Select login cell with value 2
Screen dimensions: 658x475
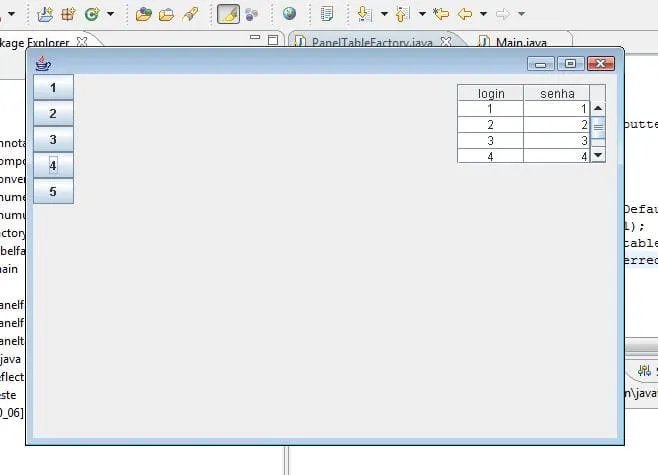pyautogui.click(x=491, y=125)
